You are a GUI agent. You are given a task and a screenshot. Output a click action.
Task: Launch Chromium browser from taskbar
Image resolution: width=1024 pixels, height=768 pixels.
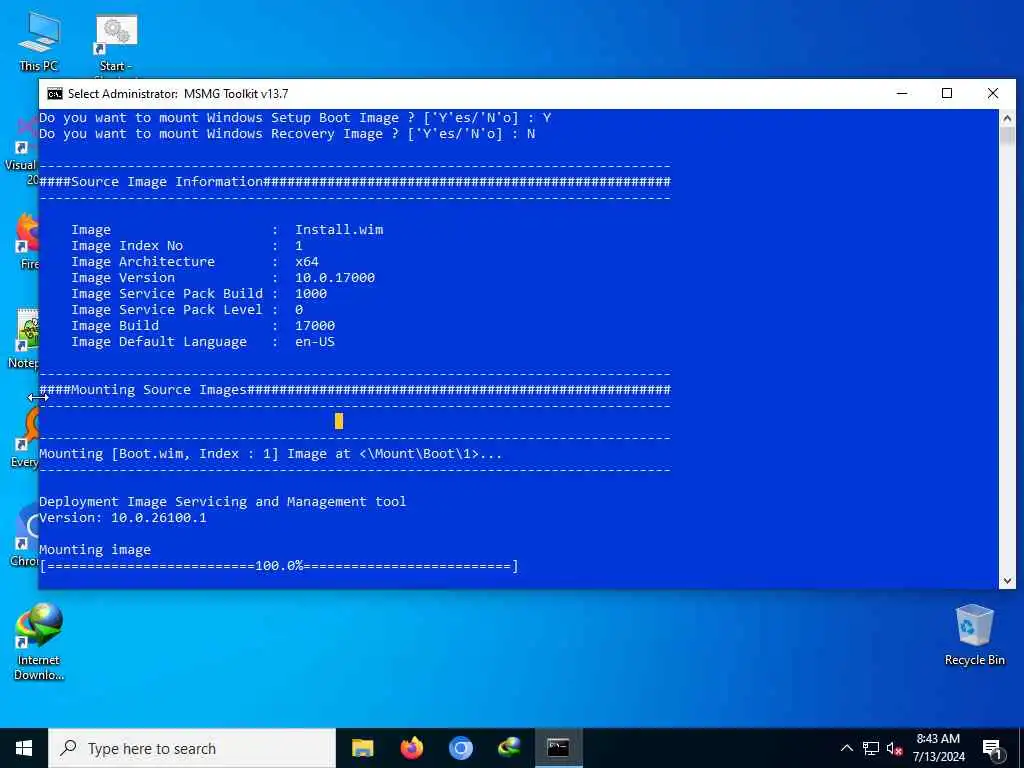(x=460, y=748)
